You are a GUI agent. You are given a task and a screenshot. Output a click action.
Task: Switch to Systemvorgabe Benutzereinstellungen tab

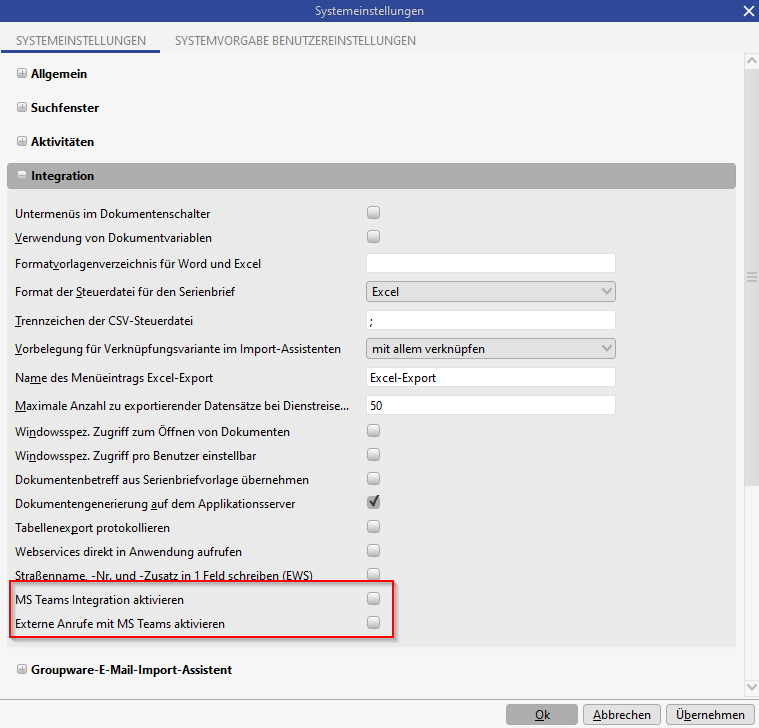coord(295,41)
